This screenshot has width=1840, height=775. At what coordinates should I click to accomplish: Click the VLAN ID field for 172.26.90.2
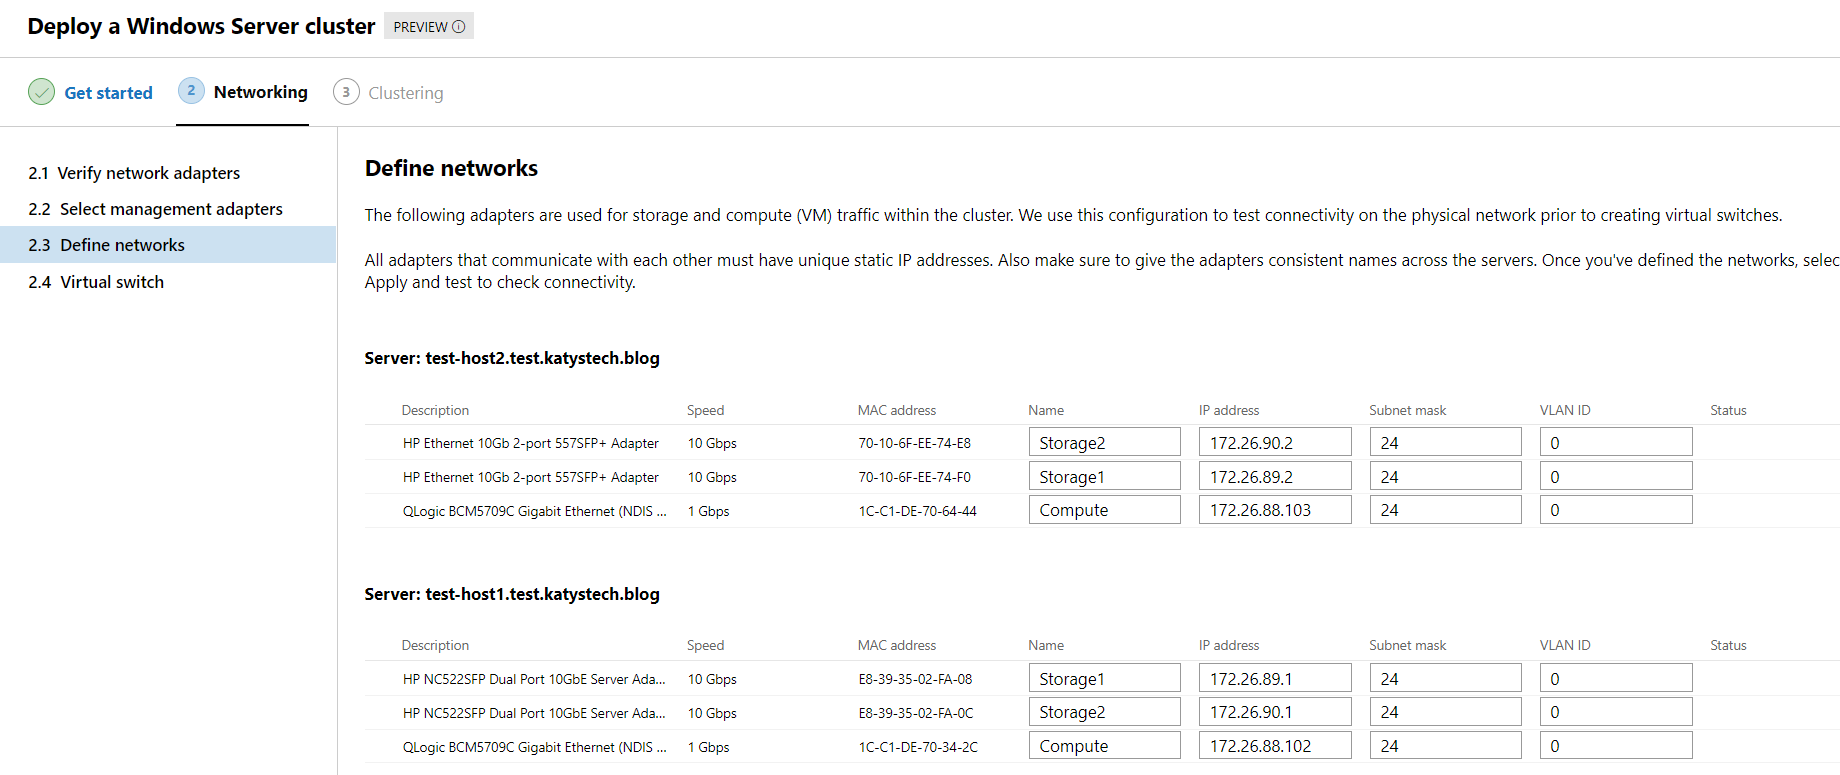pos(1615,443)
